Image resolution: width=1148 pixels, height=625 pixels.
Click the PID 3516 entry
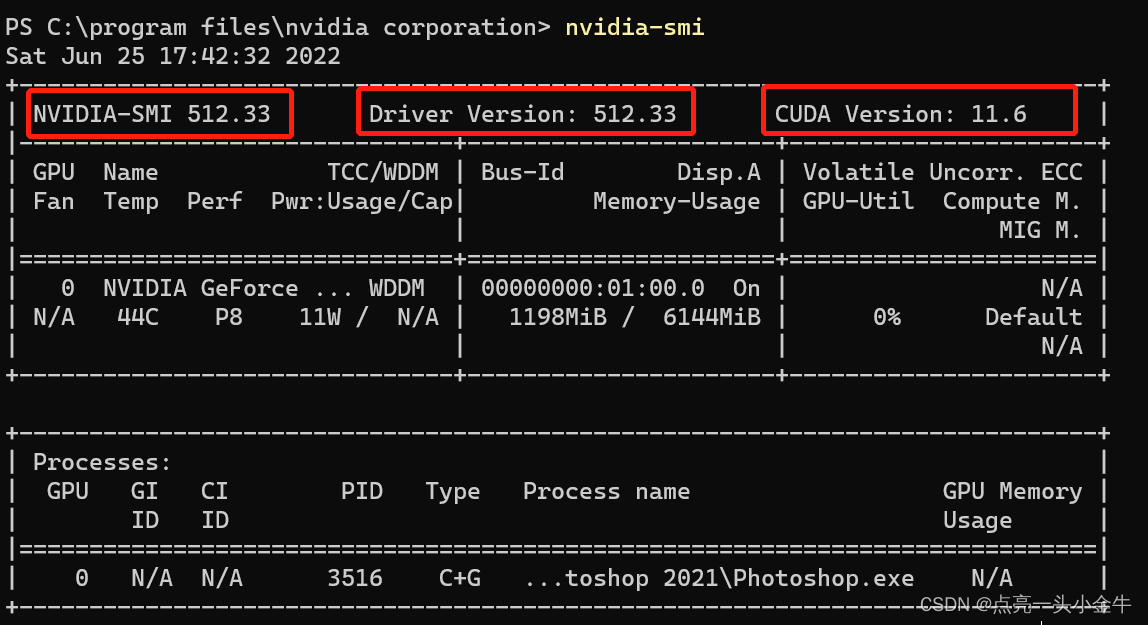355,577
